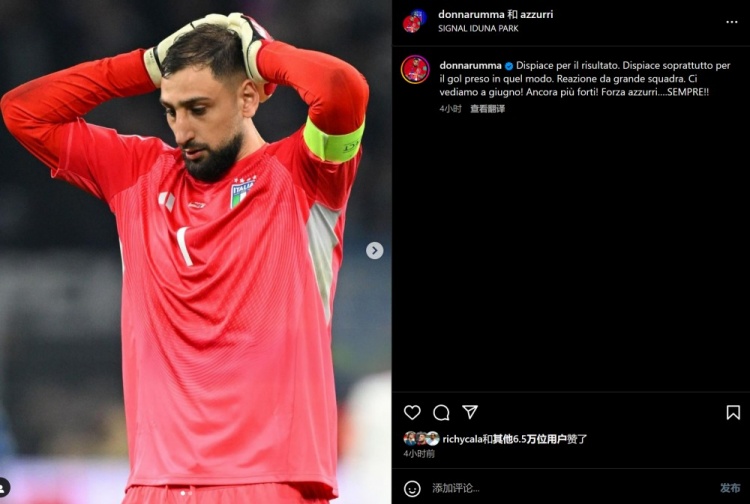Open richycala's profile from the likes line
This screenshot has width=750, height=504.
click(462, 439)
